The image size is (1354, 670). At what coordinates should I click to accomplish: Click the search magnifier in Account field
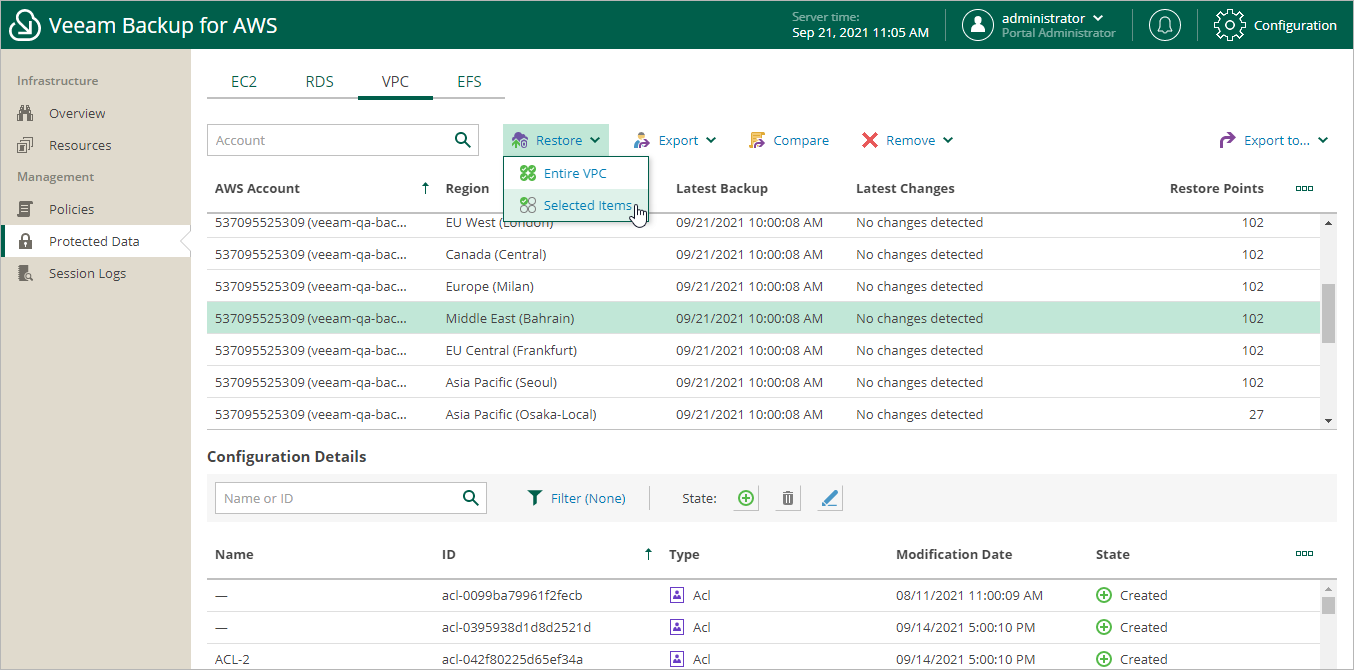463,140
